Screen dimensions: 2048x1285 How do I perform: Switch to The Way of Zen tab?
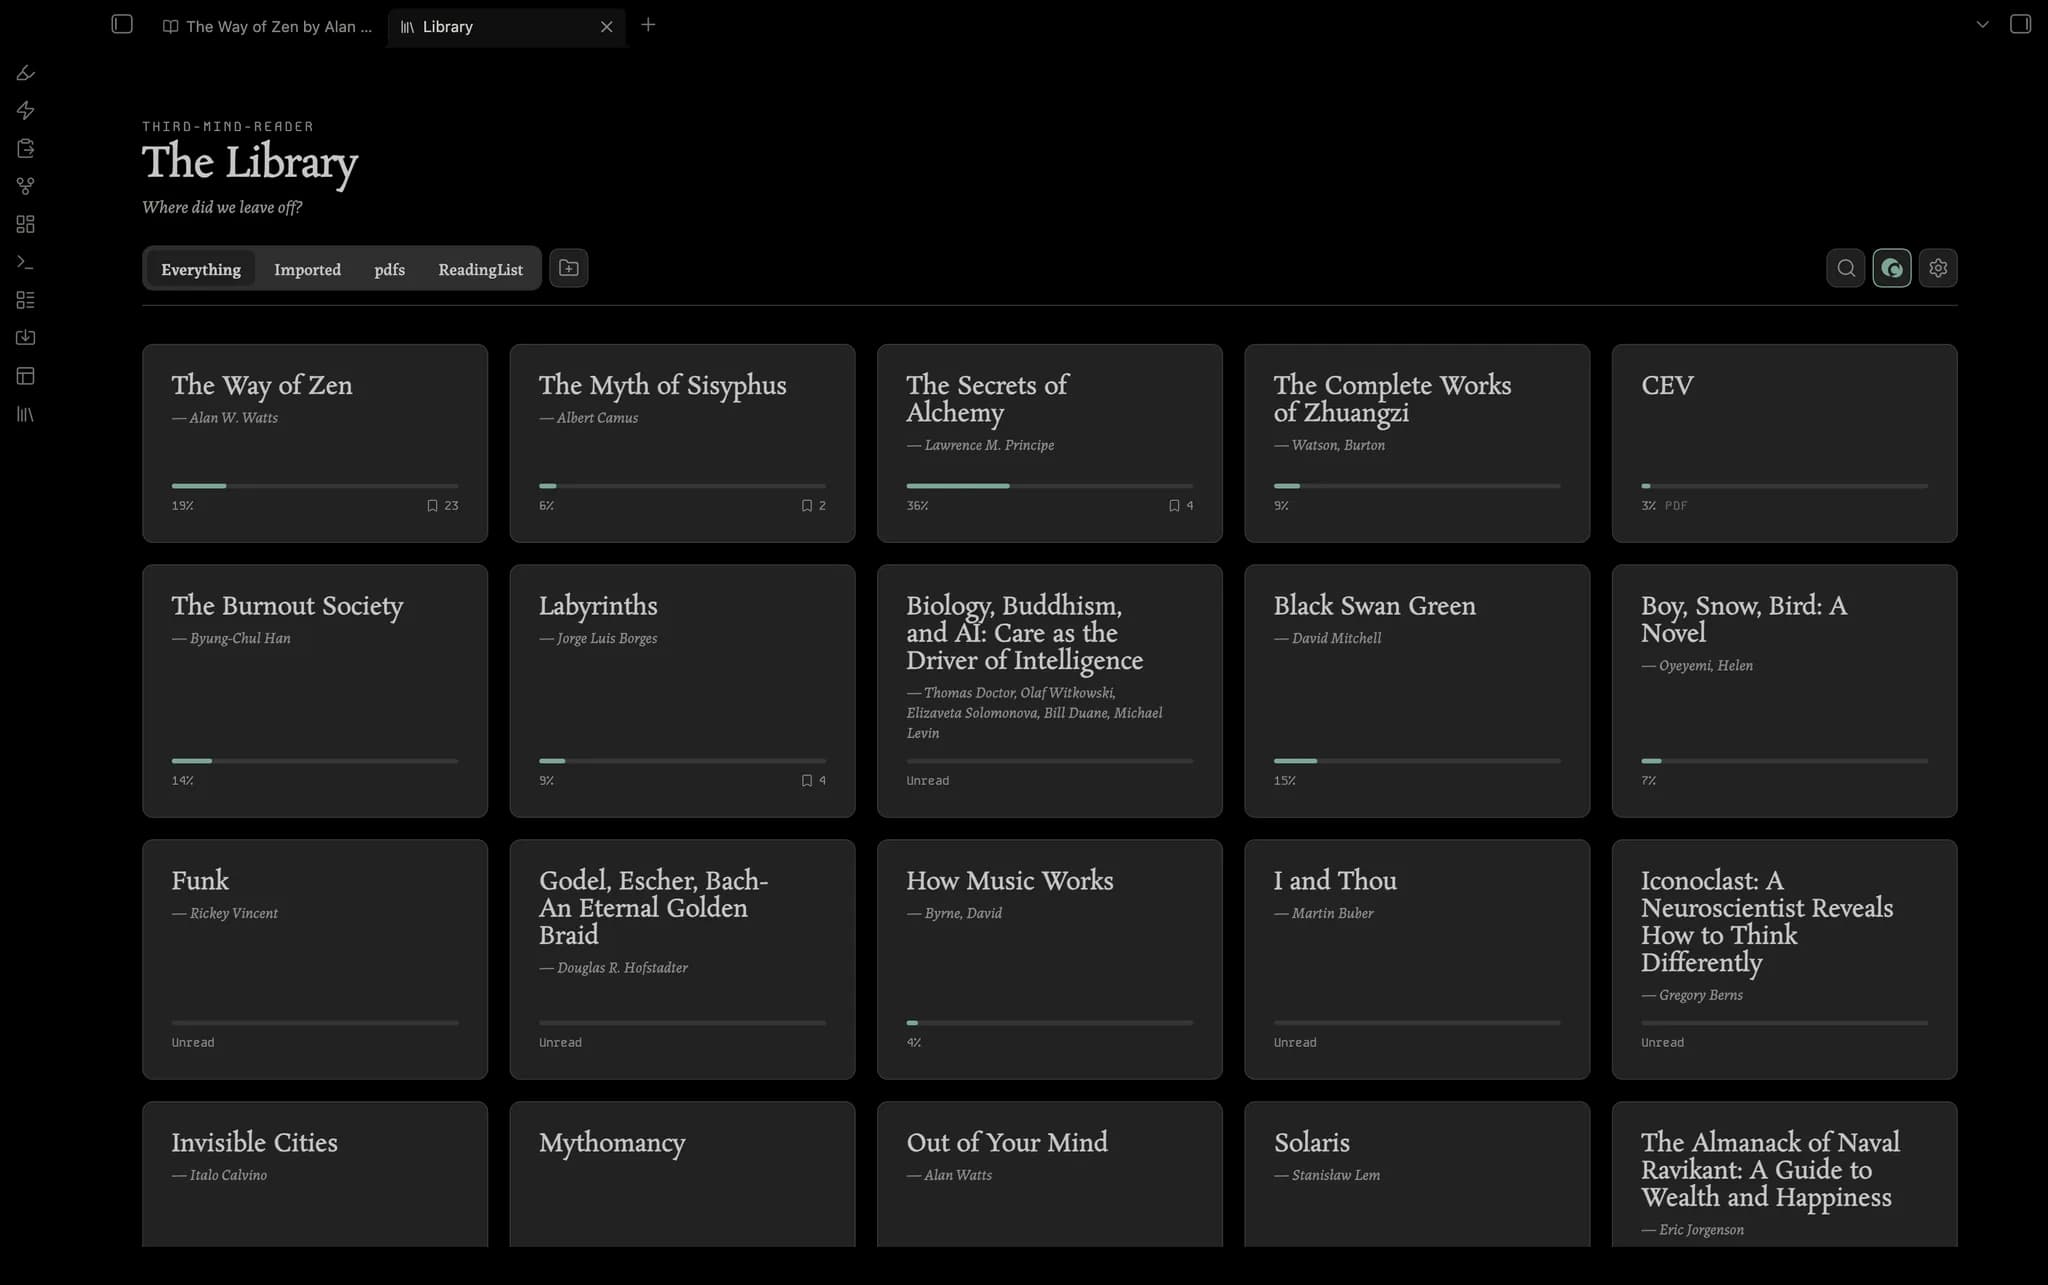click(x=267, y=27)
